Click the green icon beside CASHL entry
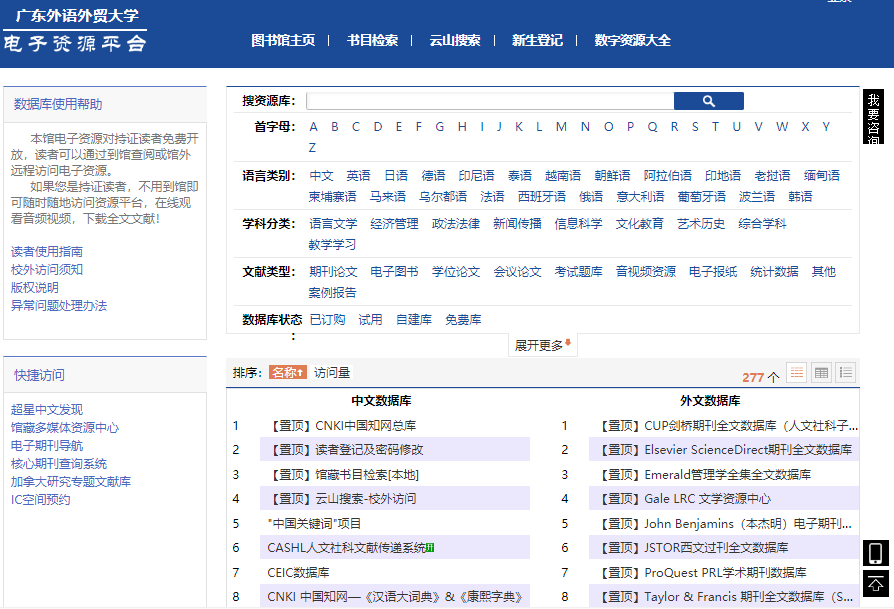This screenshot has height=609, width=894. tap(430, 548)
